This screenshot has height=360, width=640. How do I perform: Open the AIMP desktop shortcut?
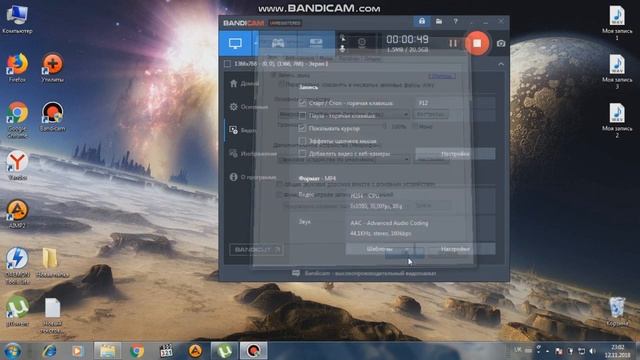tap(17, 213)
